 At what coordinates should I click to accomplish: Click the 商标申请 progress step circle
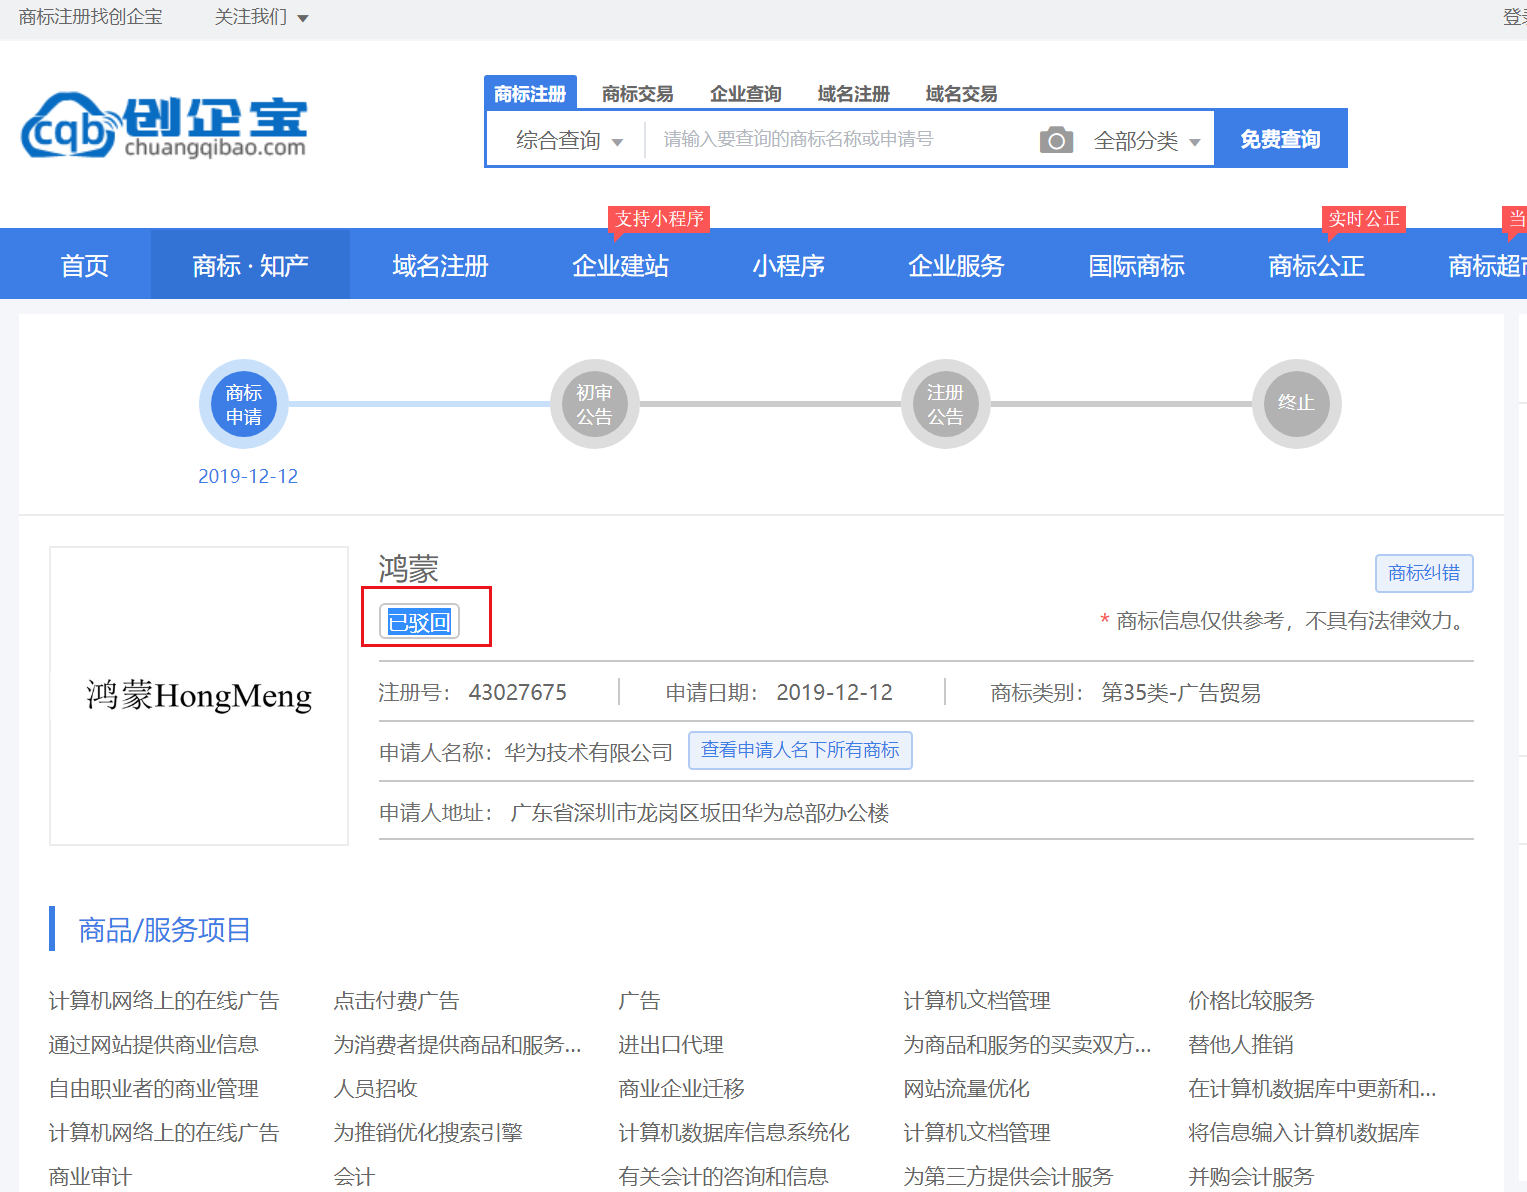tap(244, 404)
